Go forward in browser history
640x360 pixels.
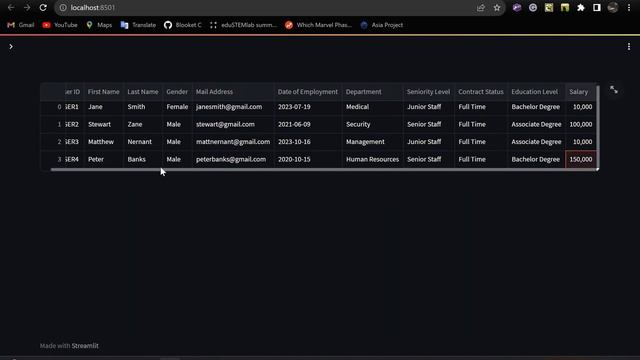pyautogui.click(x=27, y=8)
